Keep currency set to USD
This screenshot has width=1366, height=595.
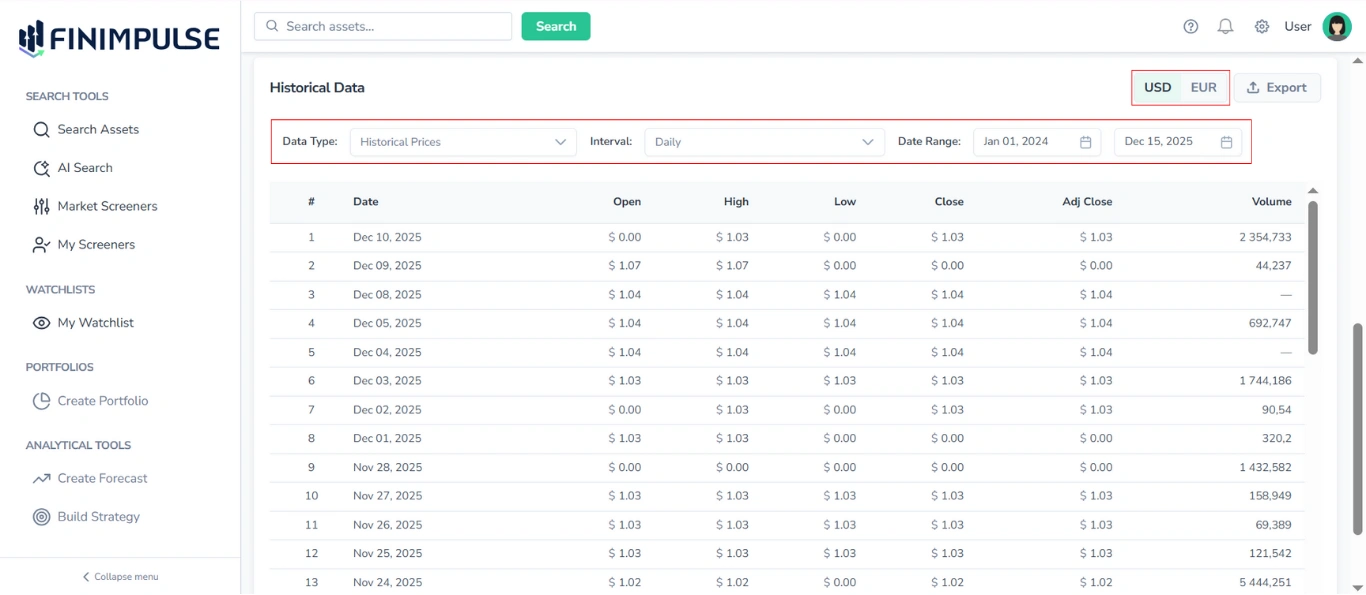pos(1157,87)
